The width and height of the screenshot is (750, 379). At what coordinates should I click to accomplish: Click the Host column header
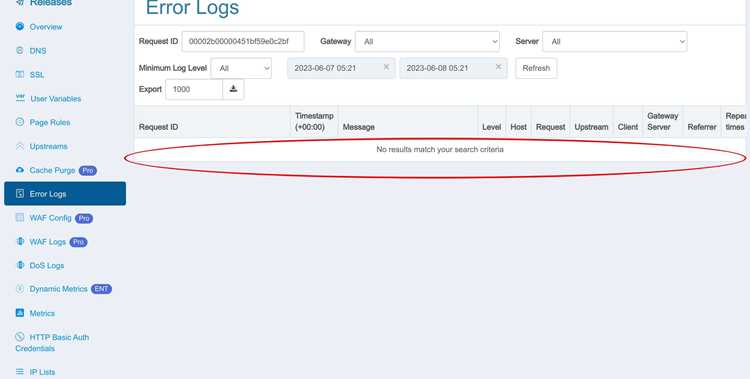point(518,127)
